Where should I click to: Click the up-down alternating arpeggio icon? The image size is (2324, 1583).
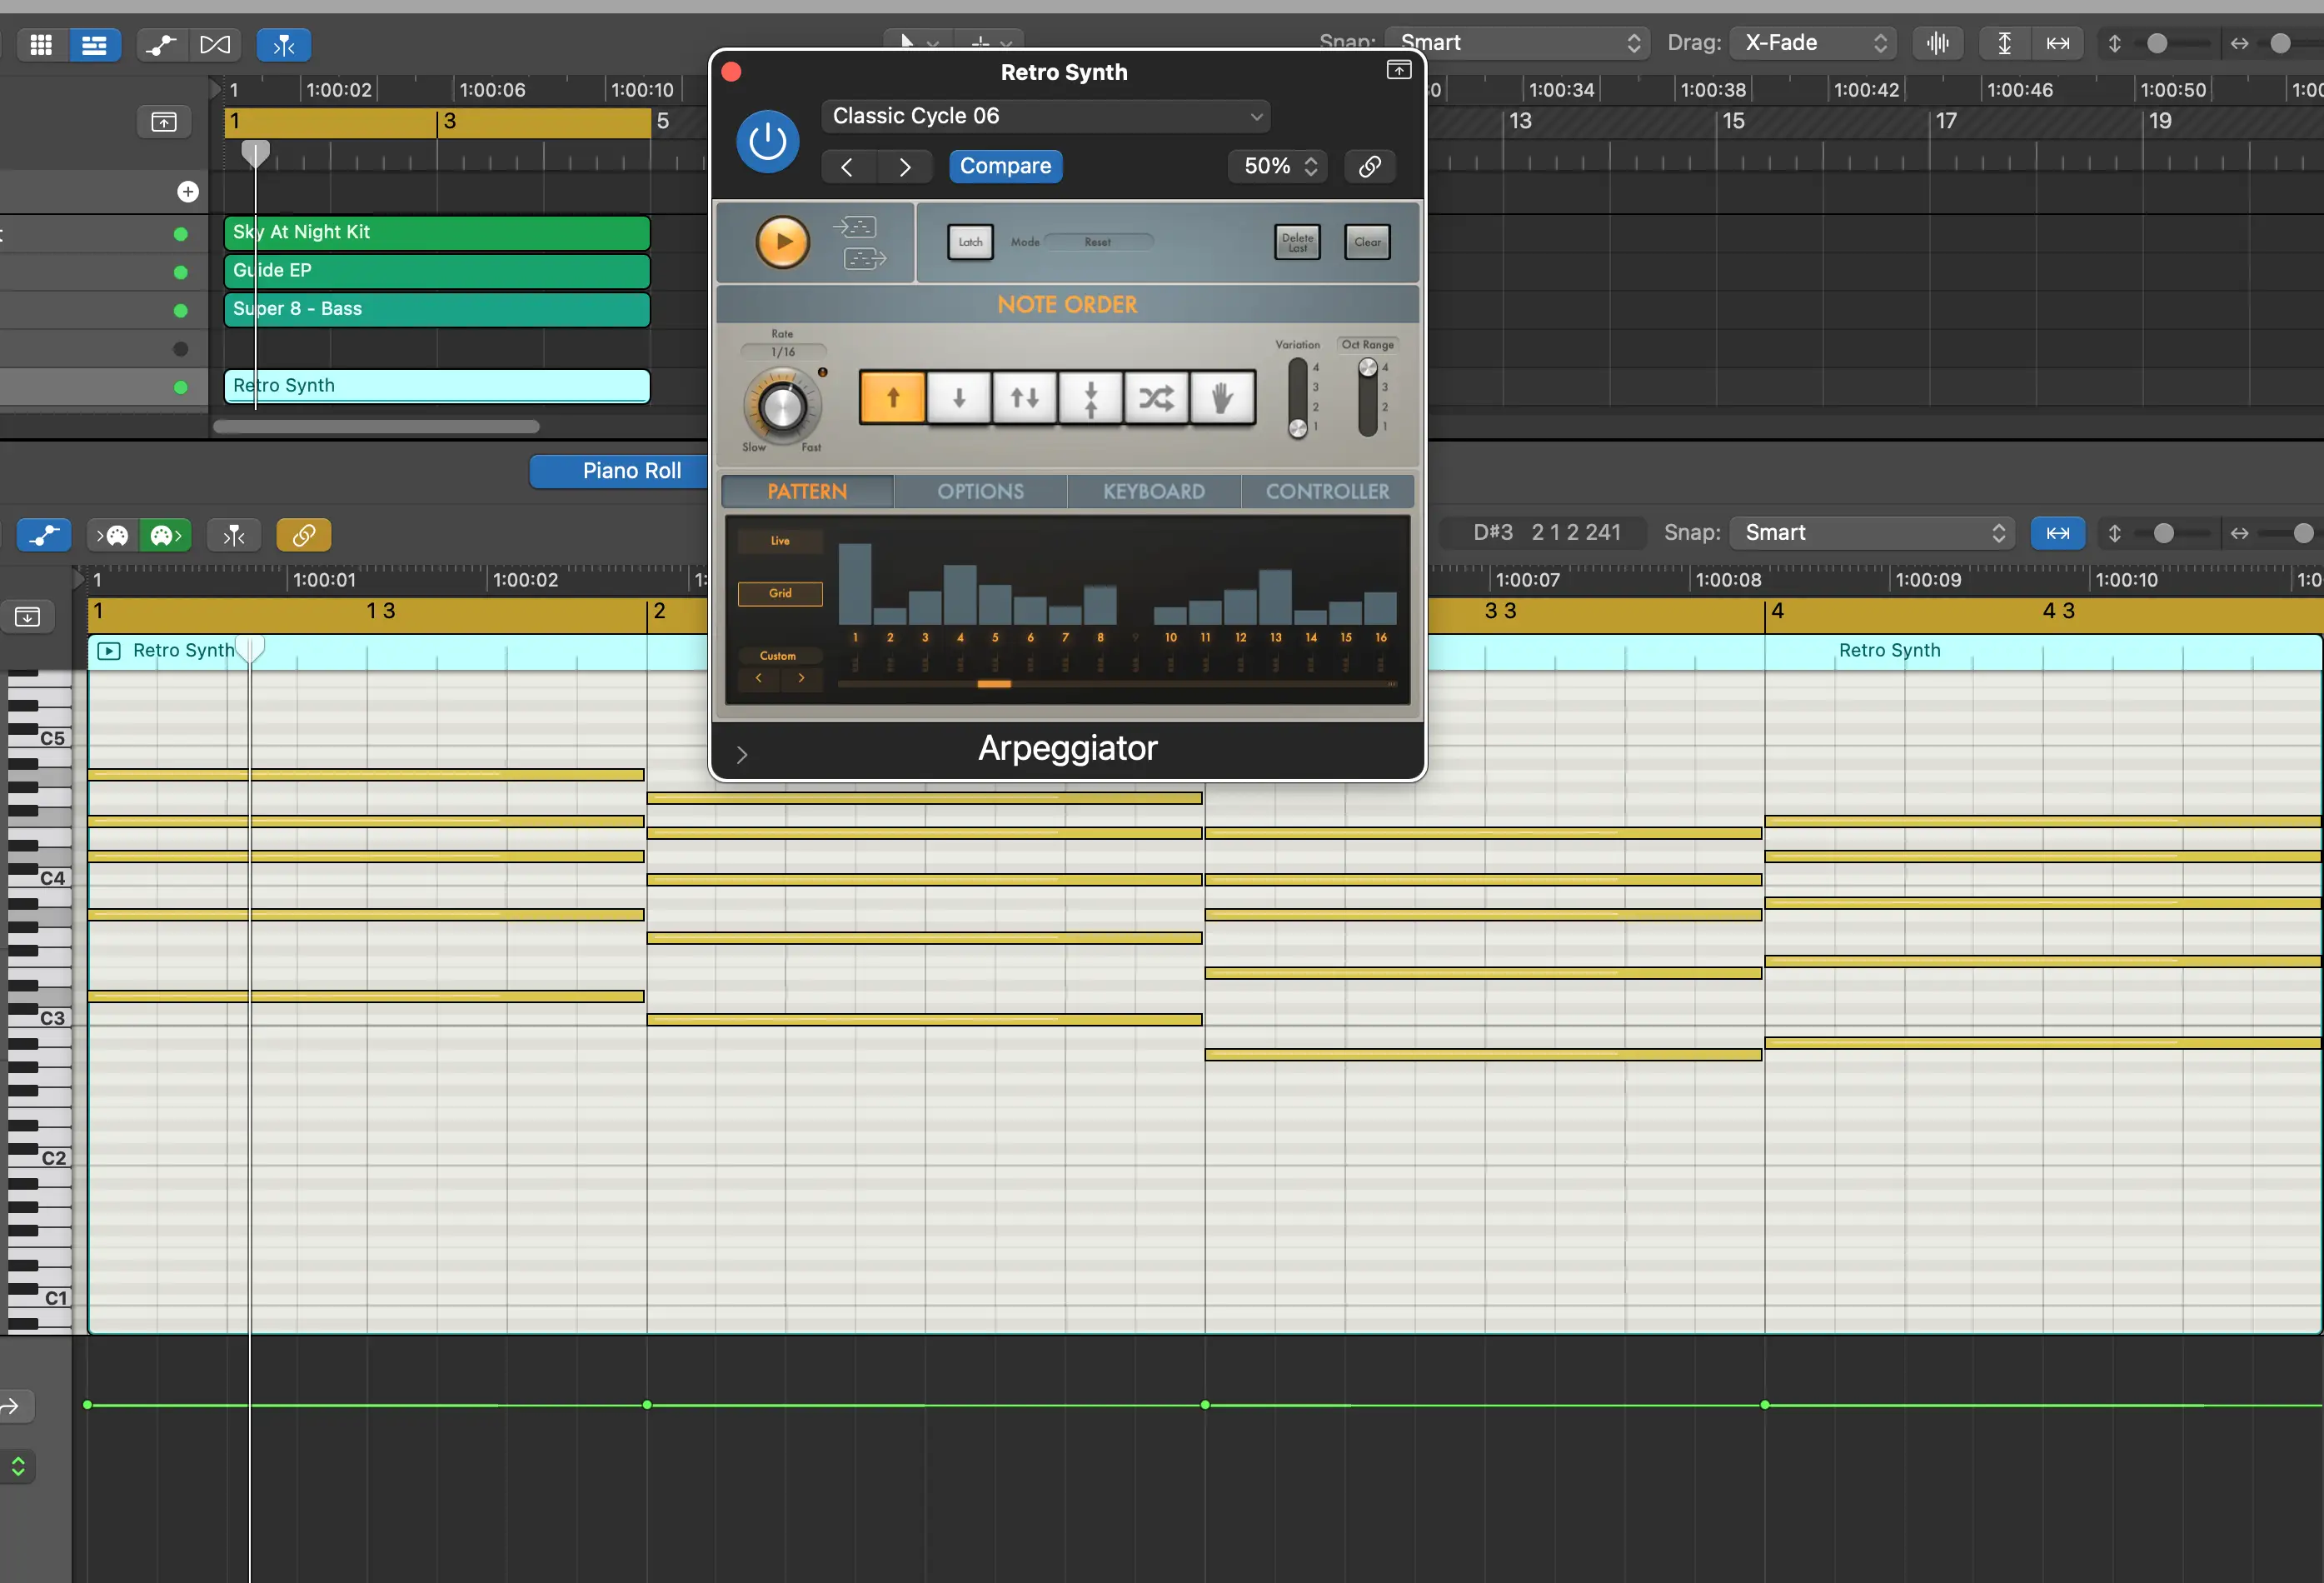click(1025, 397)
